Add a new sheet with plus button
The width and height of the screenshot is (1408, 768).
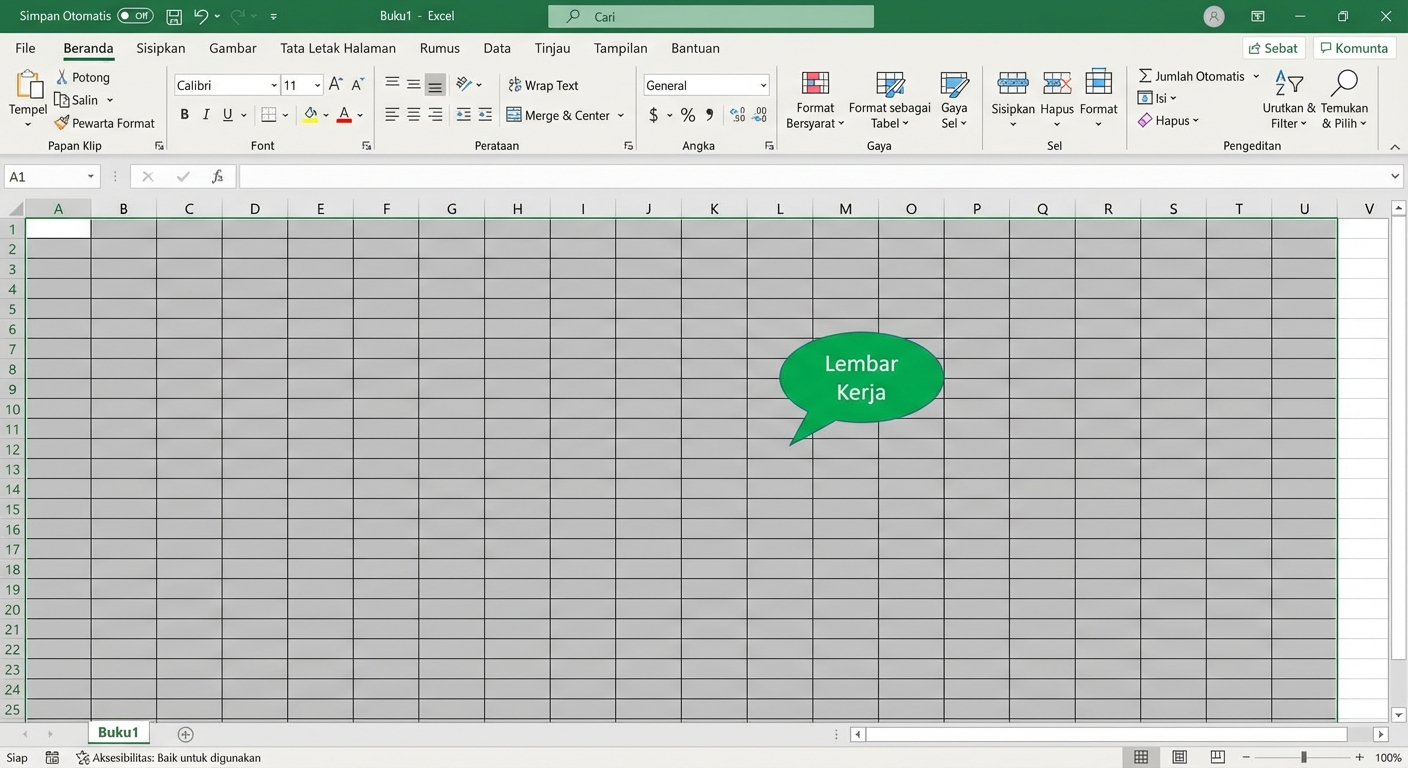[185, 733]
